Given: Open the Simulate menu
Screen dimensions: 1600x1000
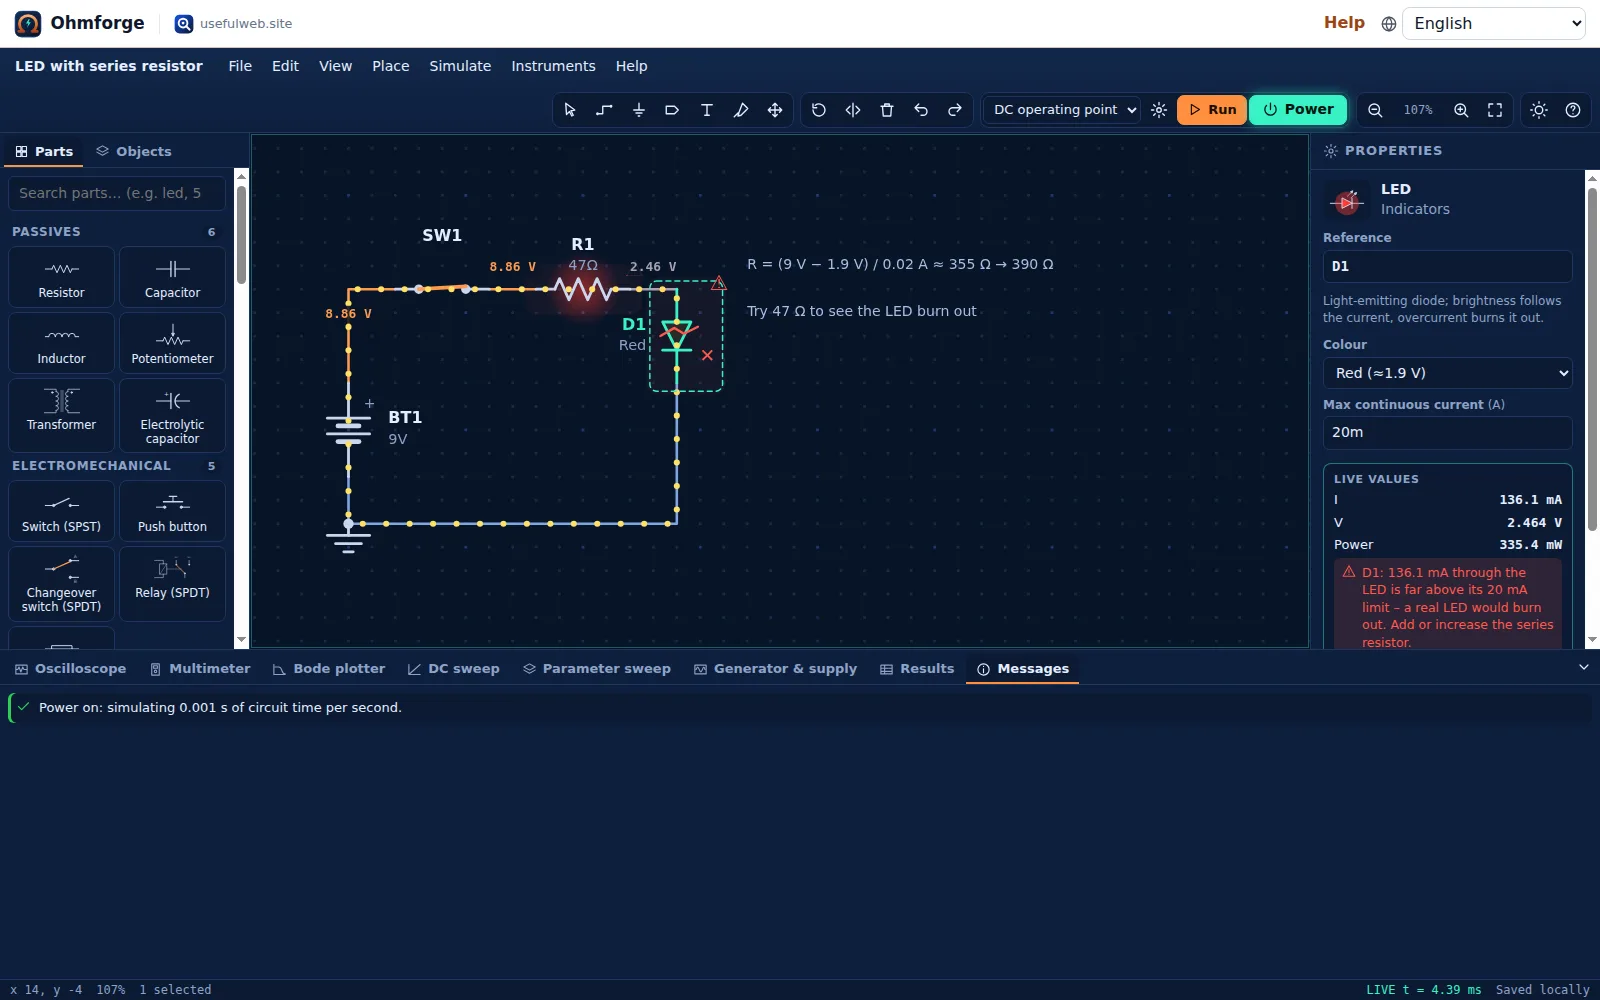Looking at the screenshot, I should pyautogui.click(x=460, y=66).
